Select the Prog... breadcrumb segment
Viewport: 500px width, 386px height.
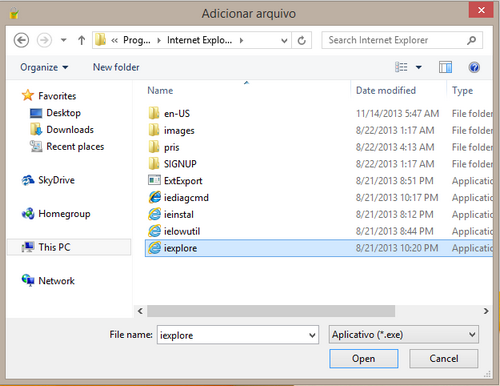coord(137,40)
